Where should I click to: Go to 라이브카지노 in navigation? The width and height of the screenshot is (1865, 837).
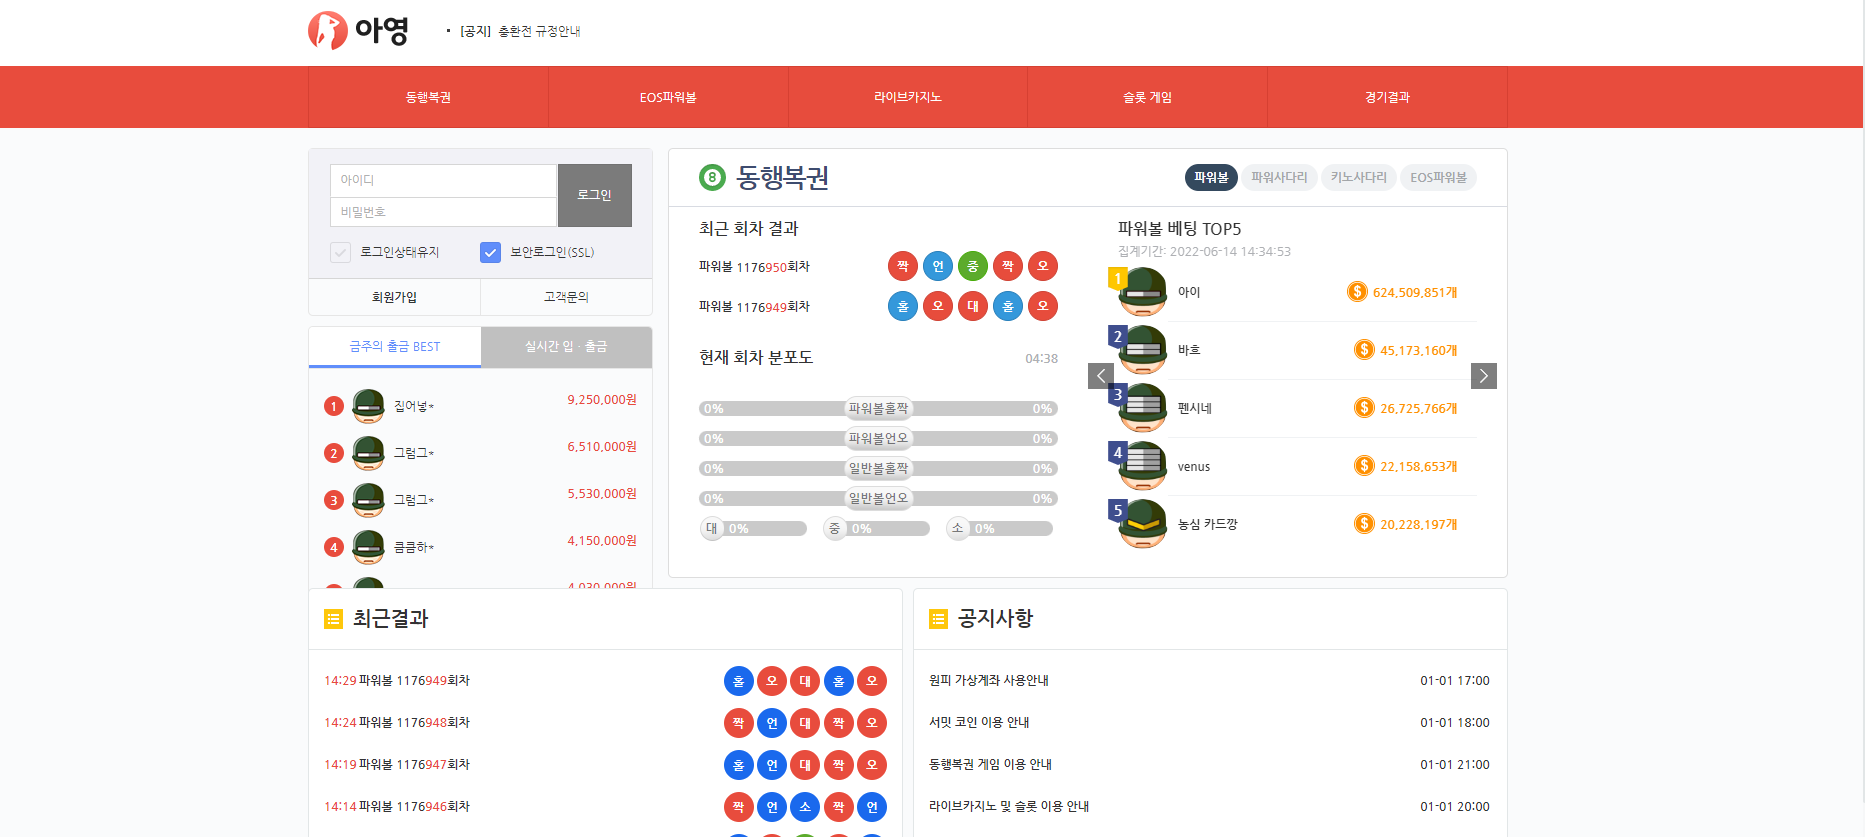tap(908, 97)
